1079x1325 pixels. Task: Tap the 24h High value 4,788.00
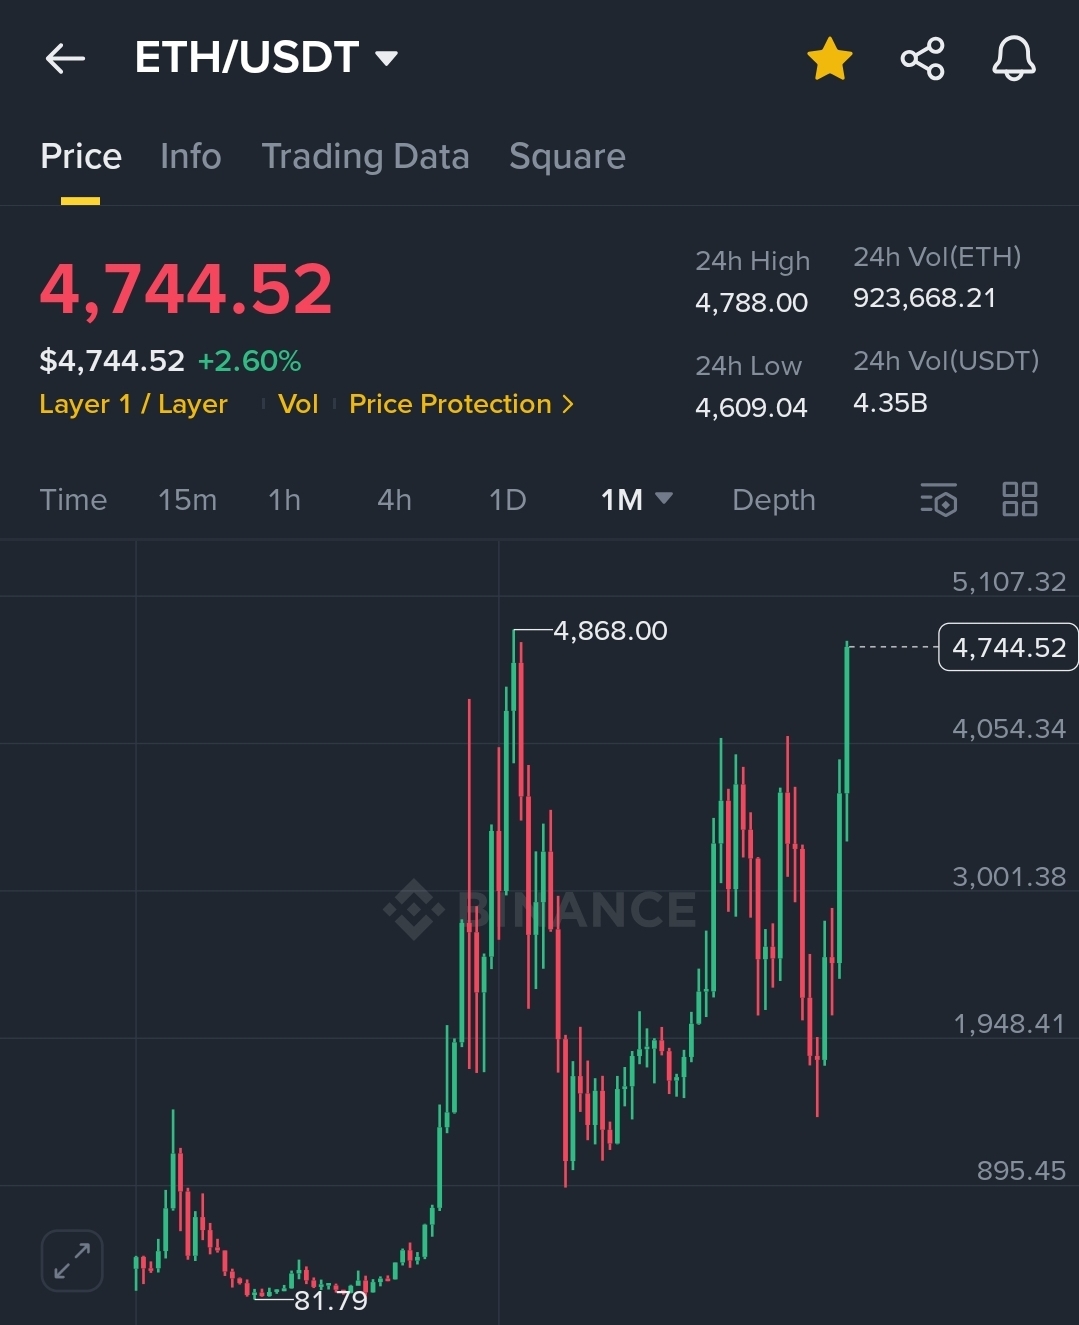(751, 303)
